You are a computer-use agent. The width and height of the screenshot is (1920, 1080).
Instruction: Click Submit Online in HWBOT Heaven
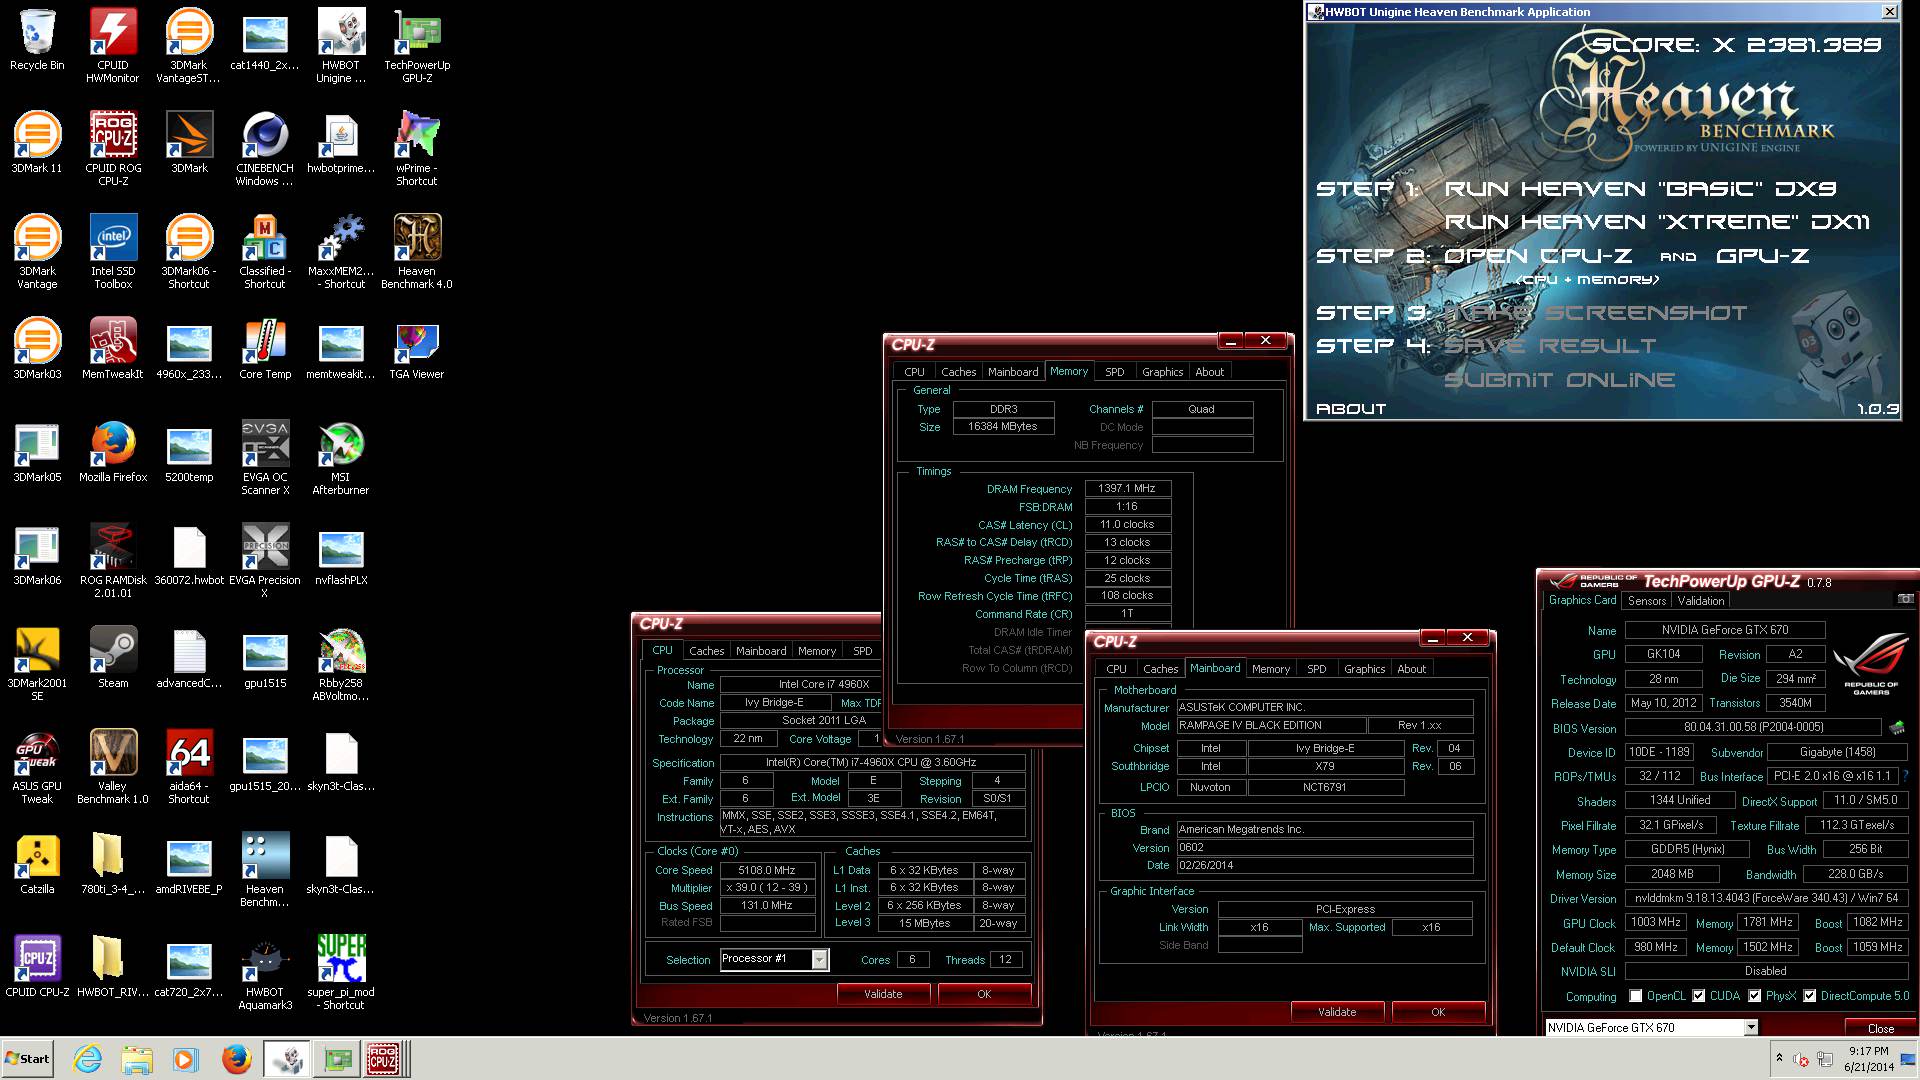1559,380
